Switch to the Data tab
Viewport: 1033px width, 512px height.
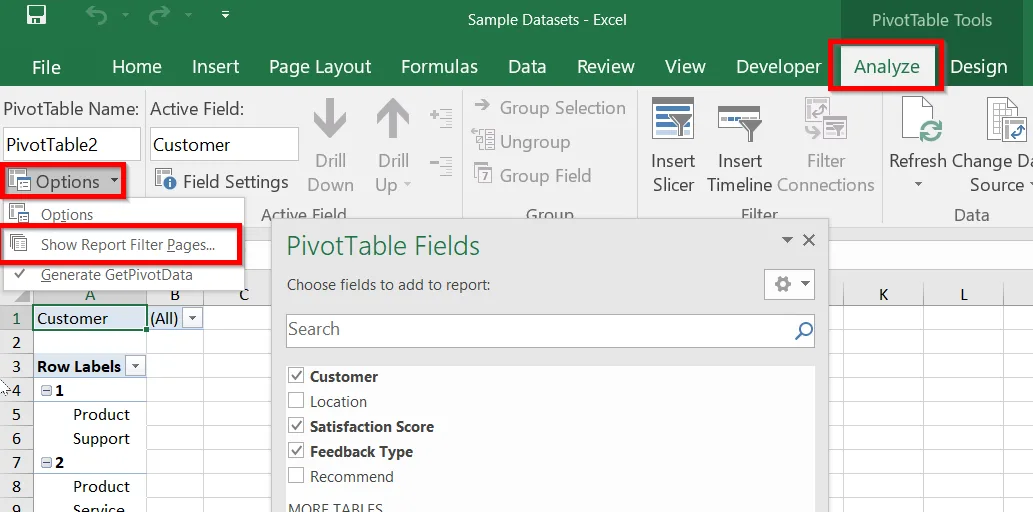coord(527,67)
